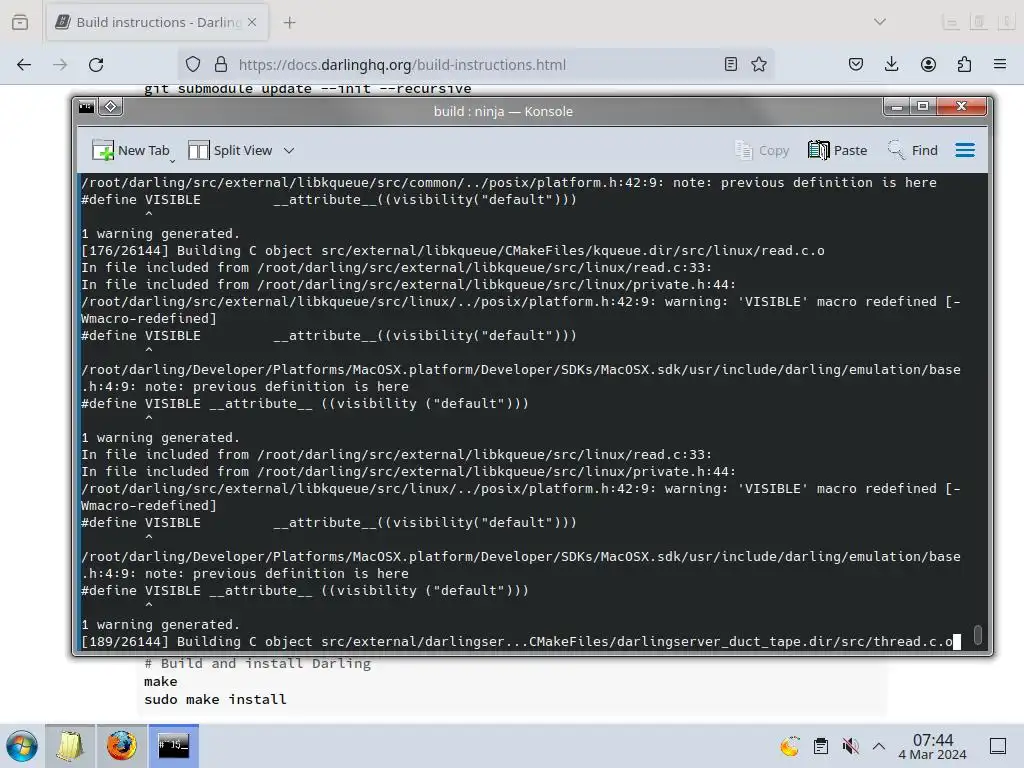Expand the New Tab profile arrow
The height and width of the screenshot is (768, 1024).
[172, 161]
